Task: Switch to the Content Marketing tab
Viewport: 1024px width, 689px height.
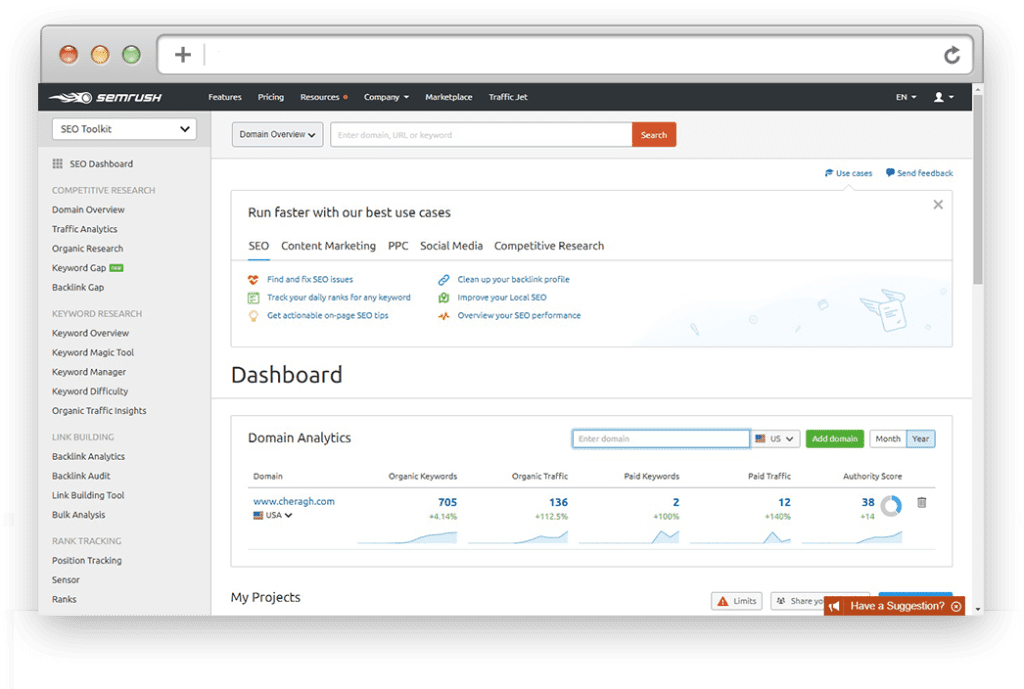Action: pos(328,246)
